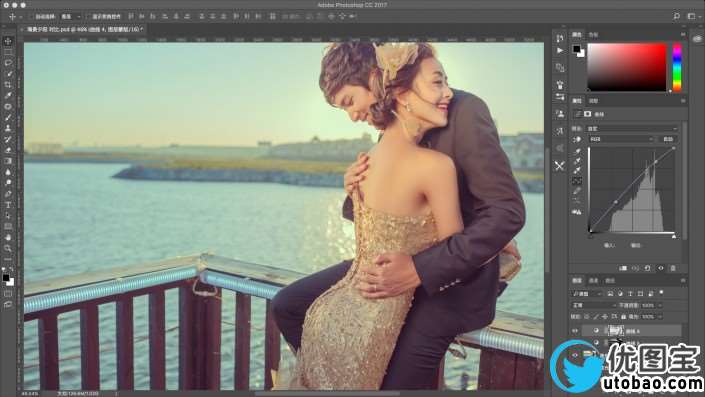Toggle adjustment visibility eye in Properties footer

tap(660, 268)
